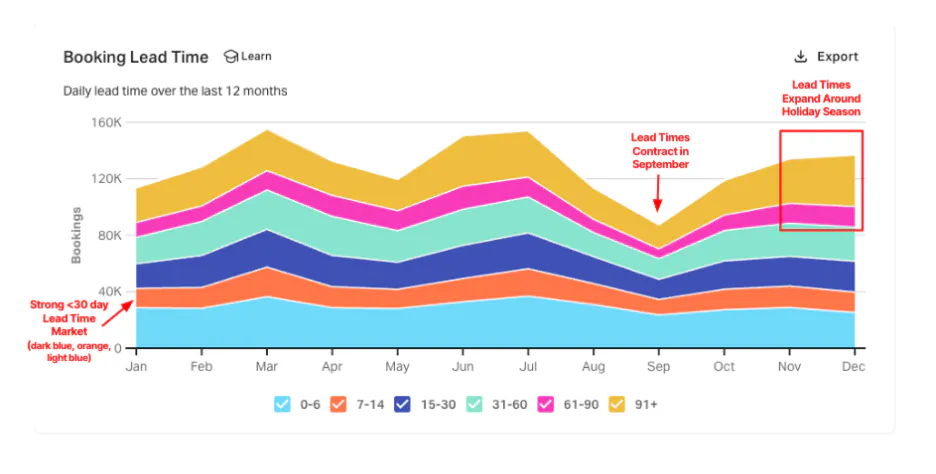The image size is (936, 474).
Task: Click the 91+ legend label
Action: tap(646, 405)
